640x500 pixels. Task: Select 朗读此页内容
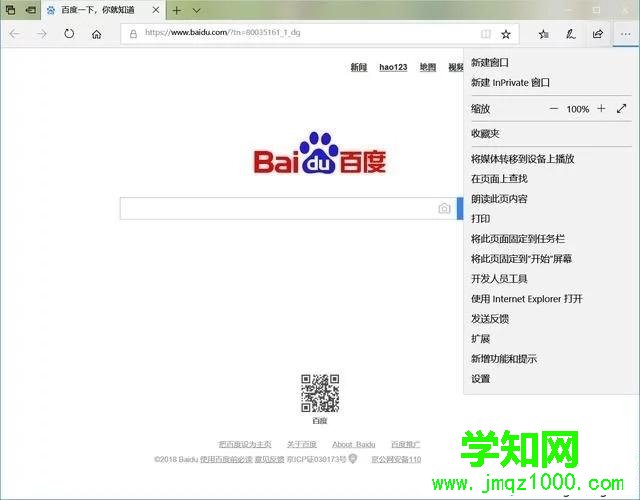(499, 199)
